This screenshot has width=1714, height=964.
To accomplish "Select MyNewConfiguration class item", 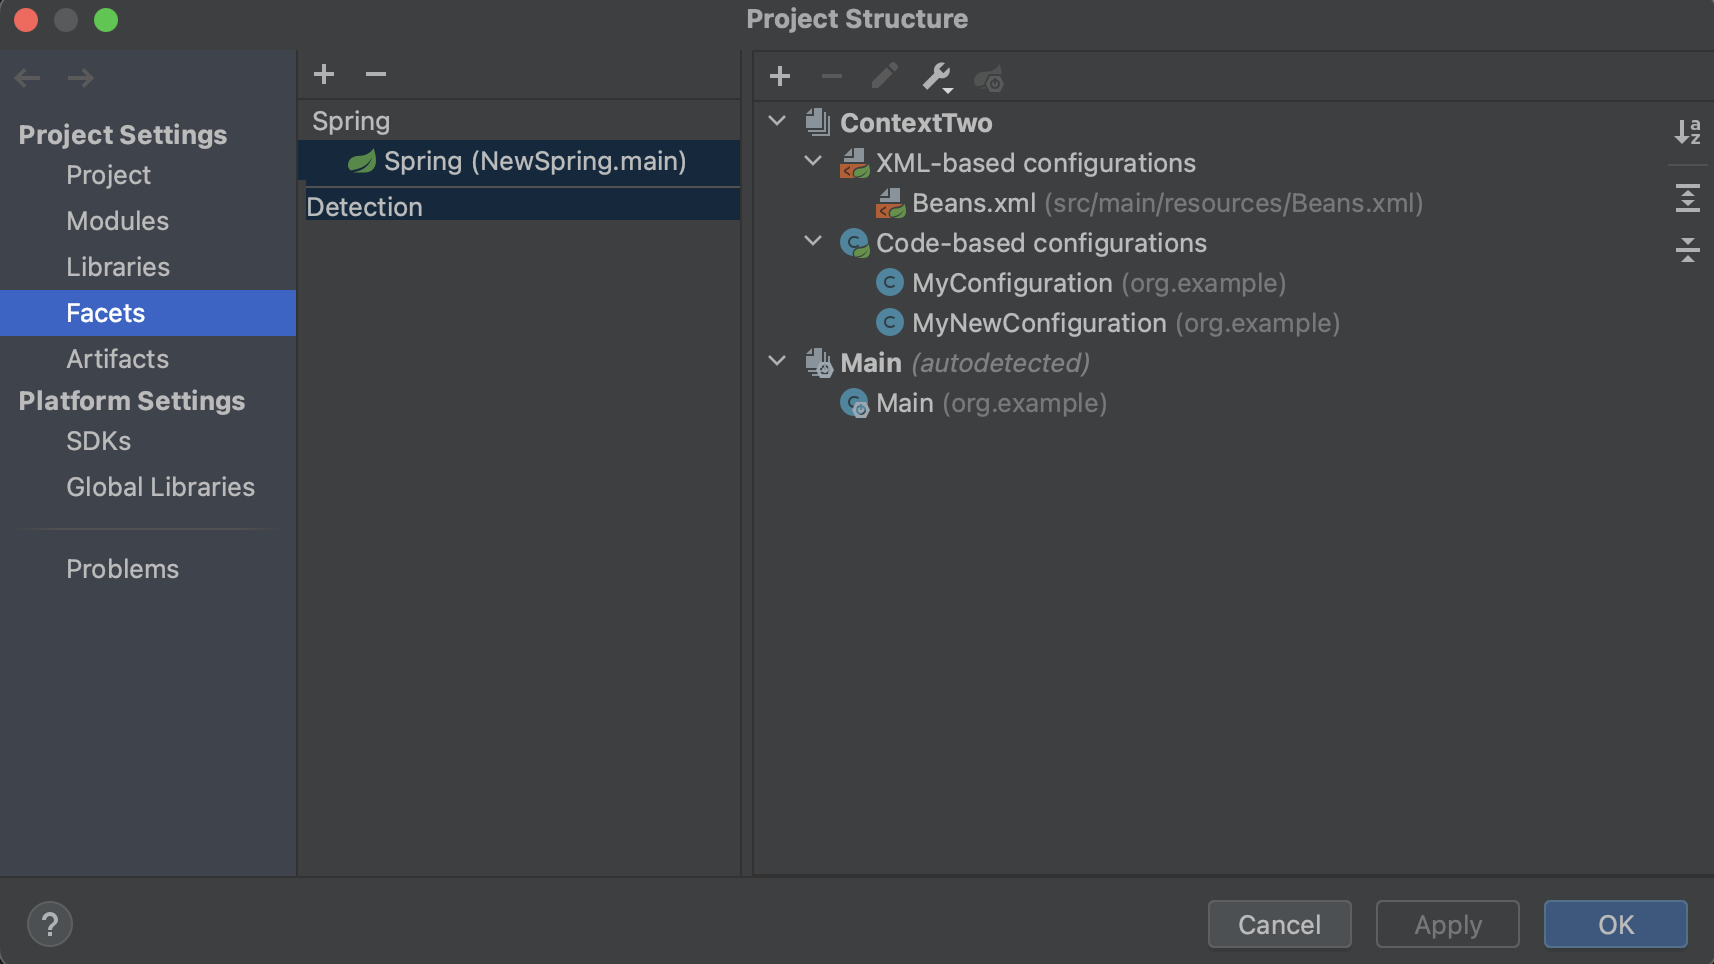I will (x=1038, y=323).
